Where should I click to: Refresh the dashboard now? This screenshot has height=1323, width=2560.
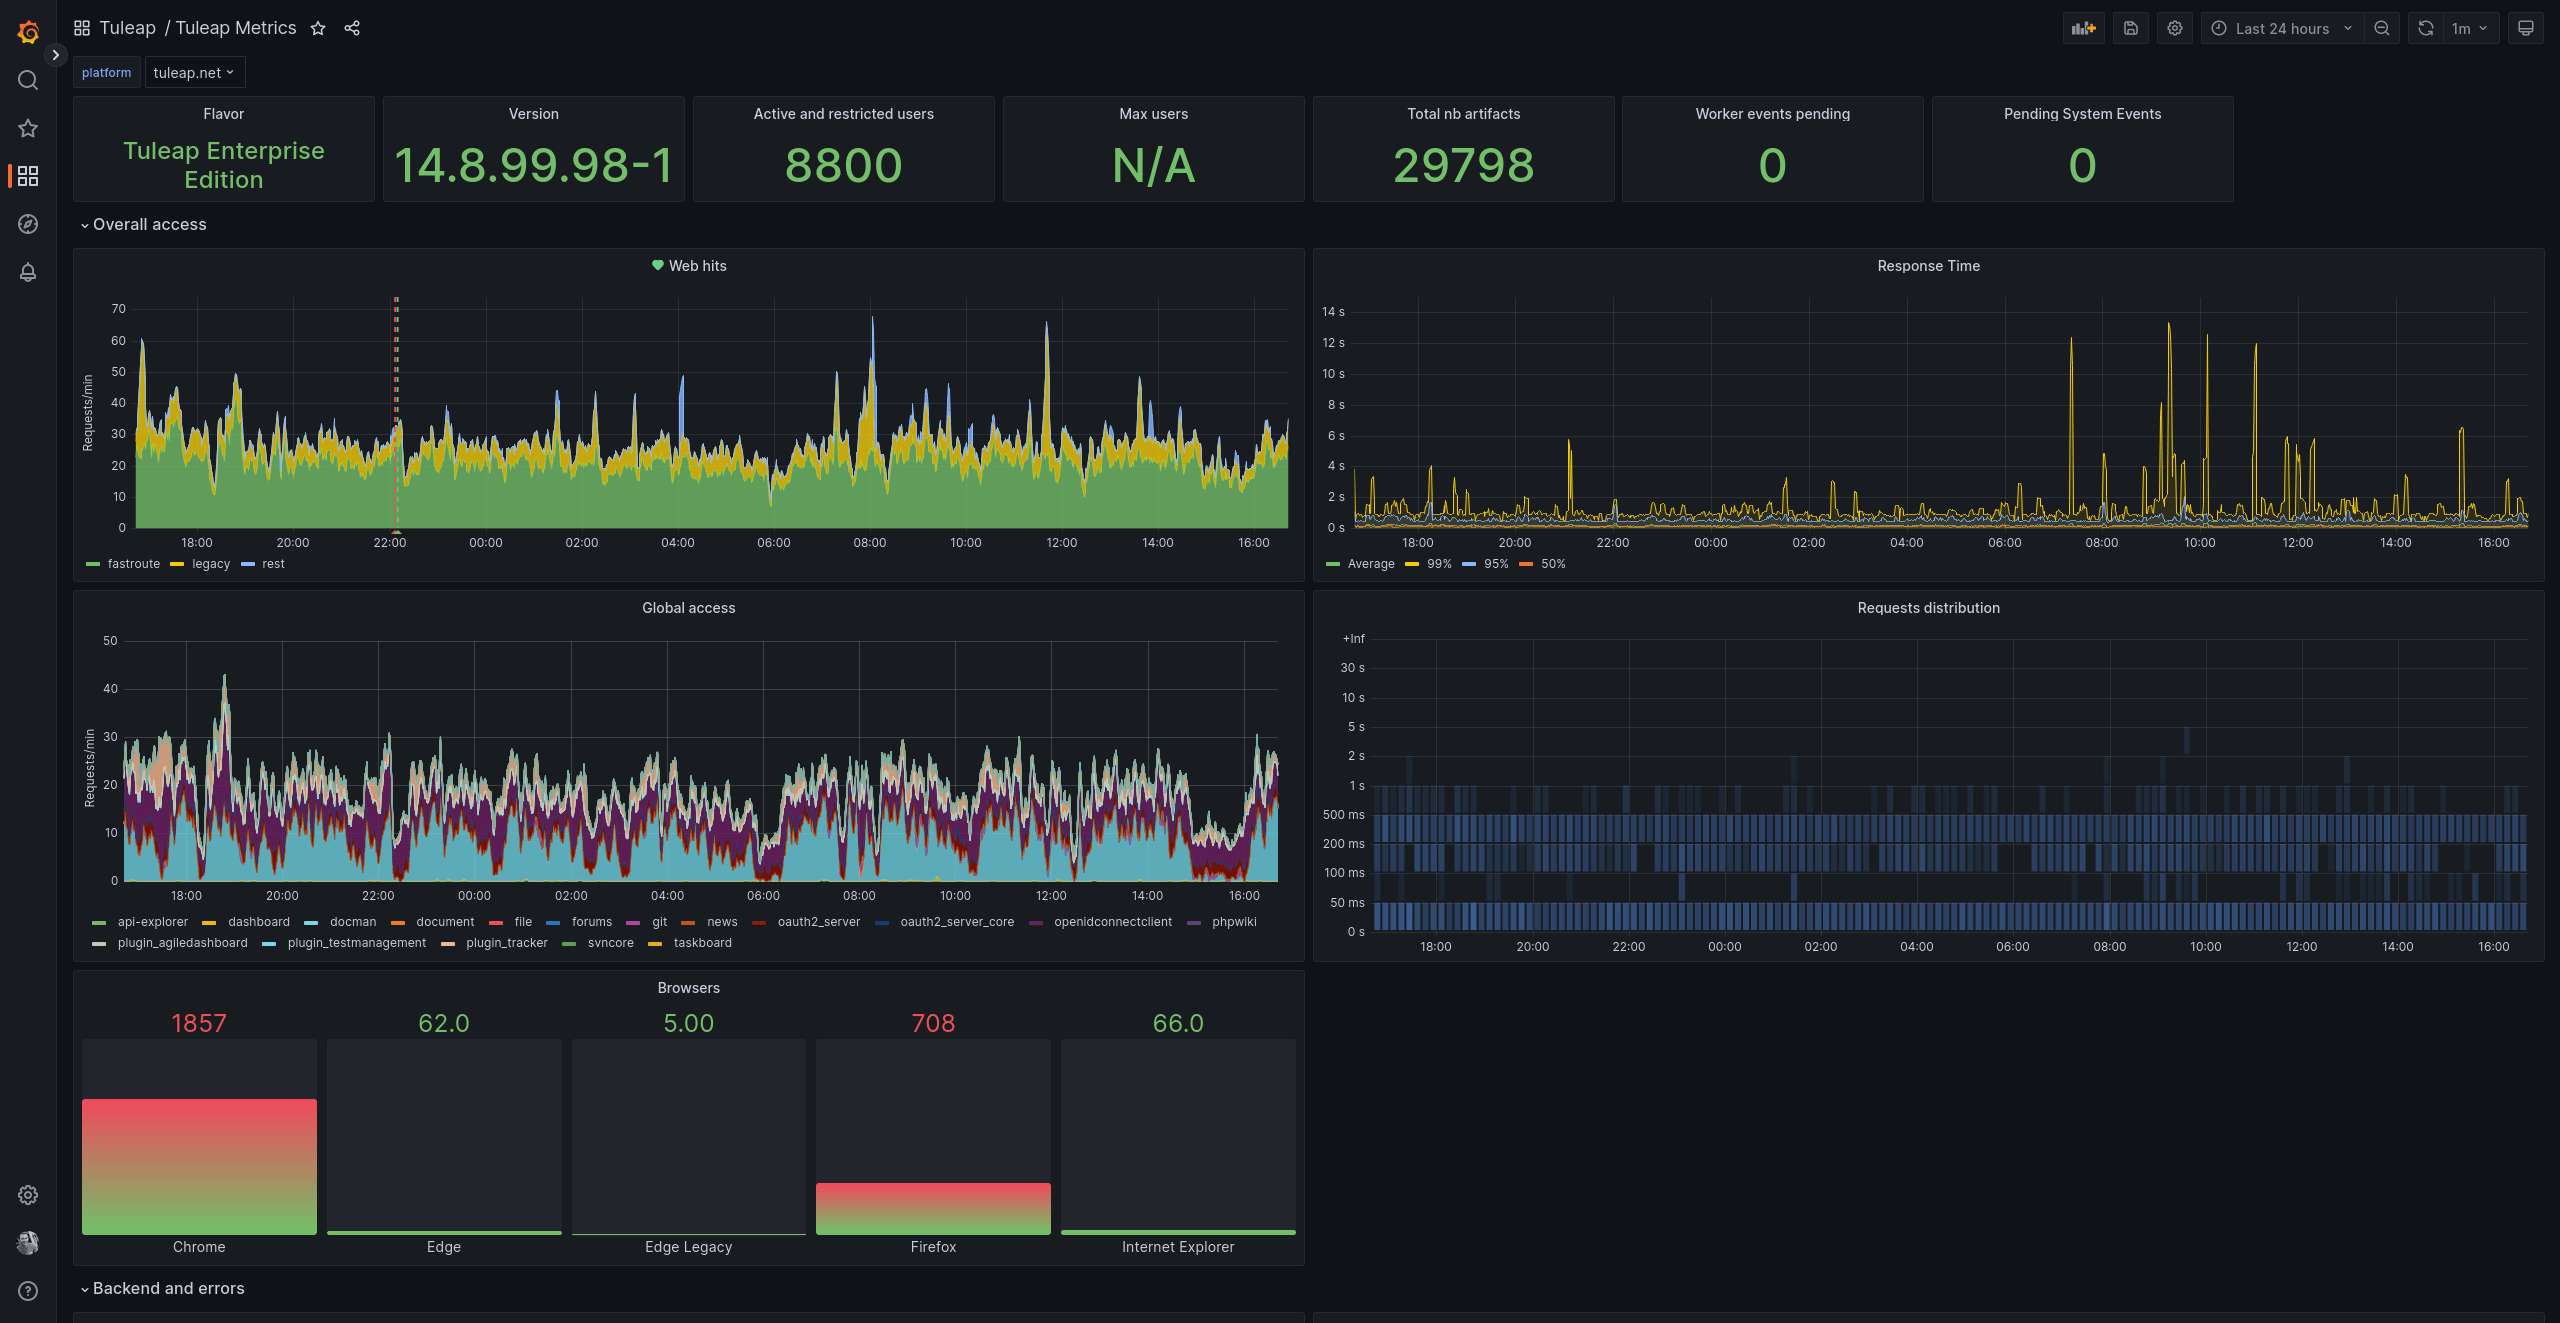[2425, 28]
